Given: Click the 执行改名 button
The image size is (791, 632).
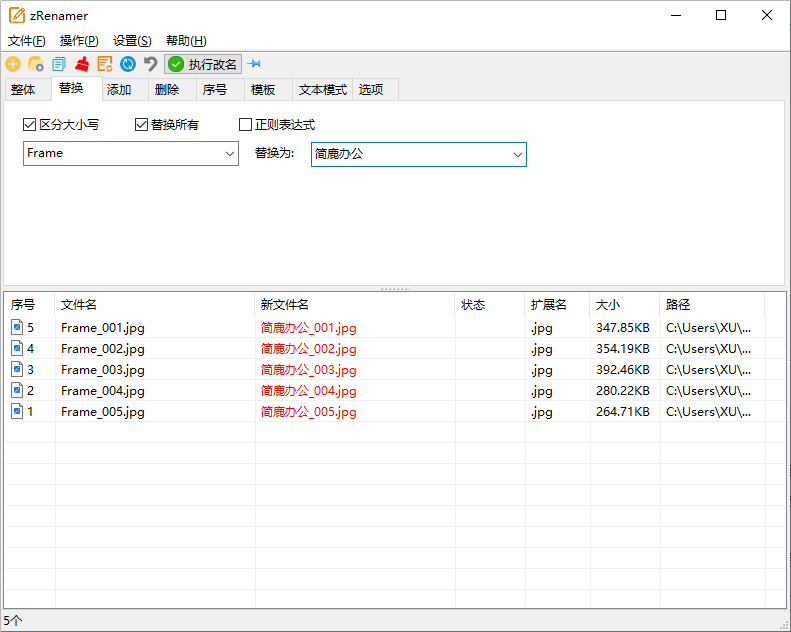Looking at the screenshot, I should point(203,64).
